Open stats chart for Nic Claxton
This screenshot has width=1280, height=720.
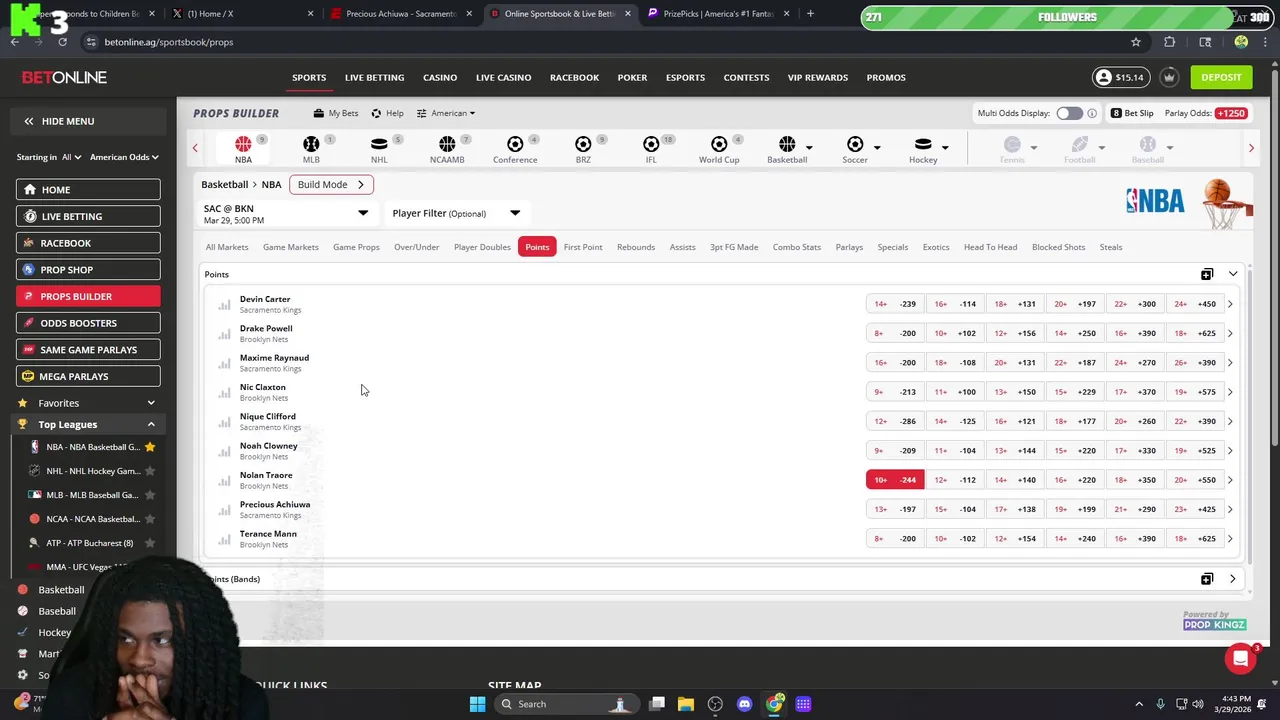point(224,392)
